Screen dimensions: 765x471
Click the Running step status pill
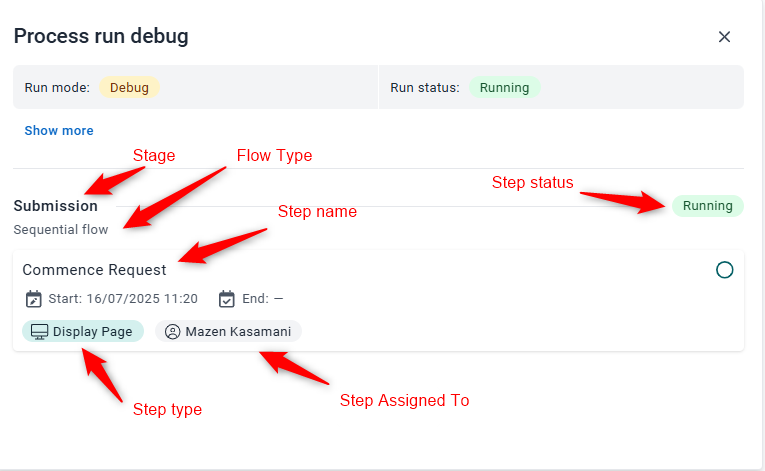coord(707,206)
